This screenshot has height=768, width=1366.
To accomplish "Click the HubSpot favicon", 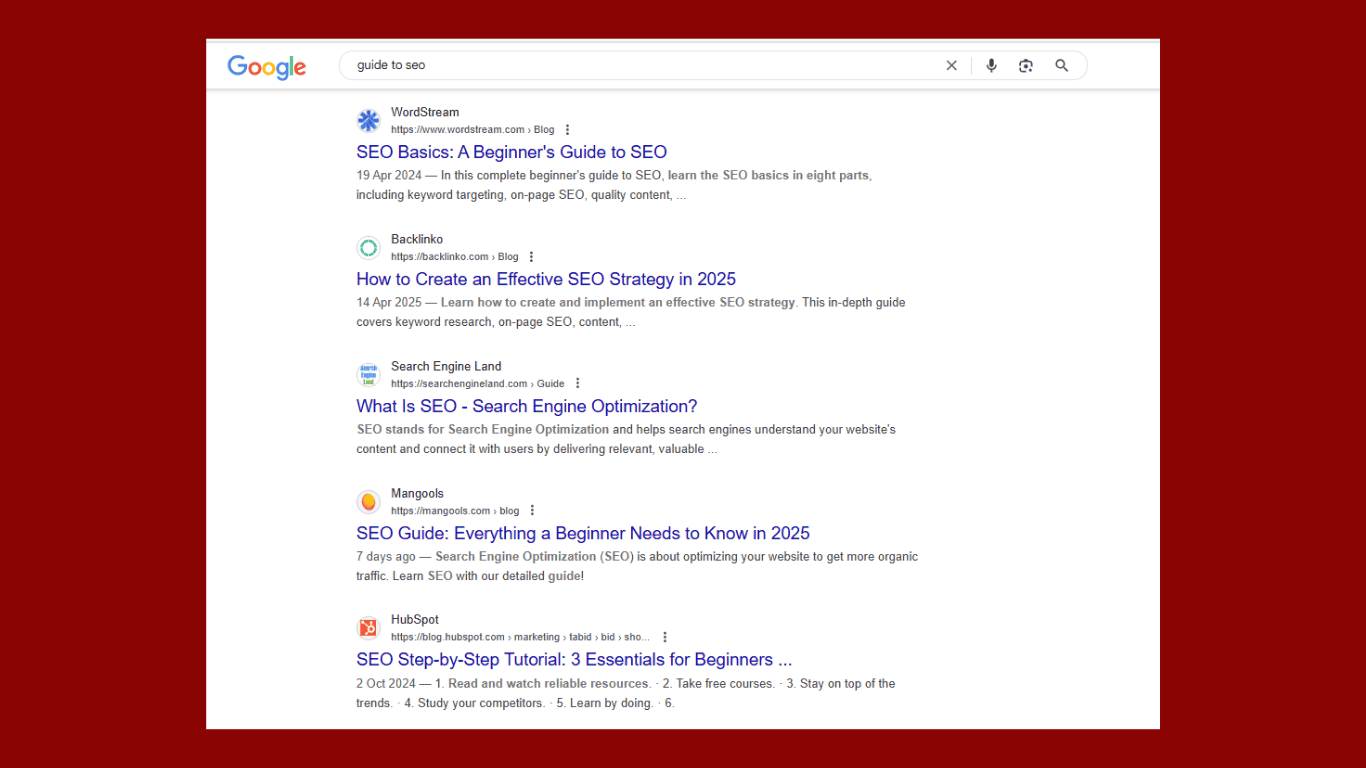I will [369, 628].
